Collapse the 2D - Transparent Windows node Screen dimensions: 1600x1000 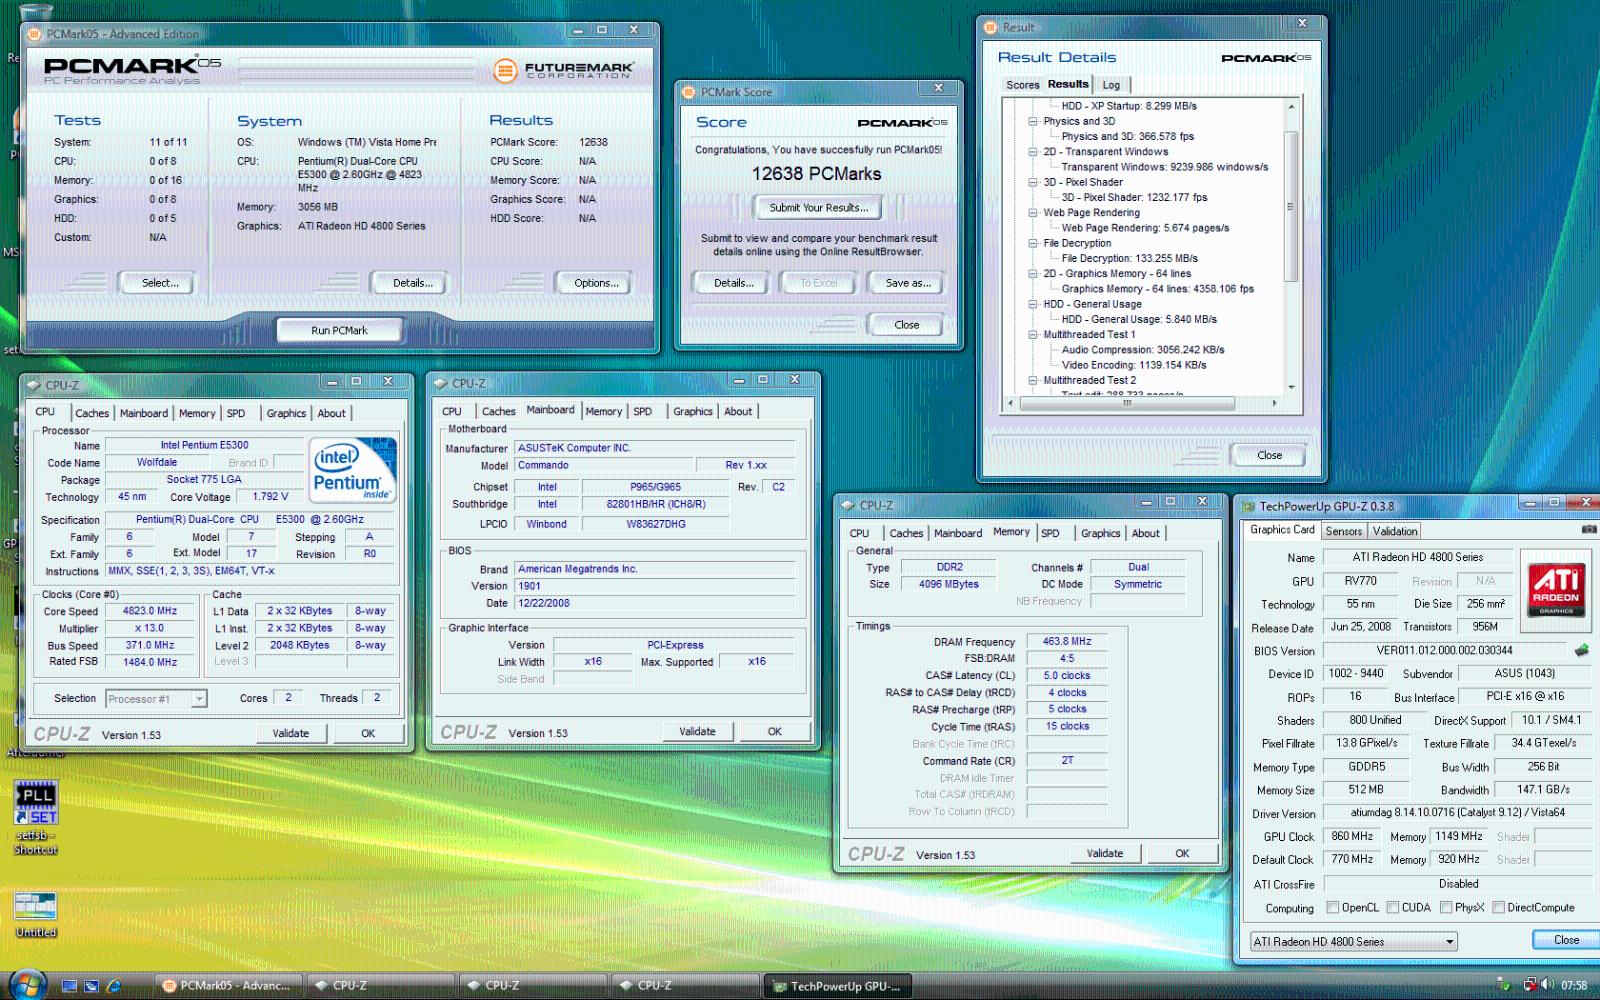pos(1033,152)
